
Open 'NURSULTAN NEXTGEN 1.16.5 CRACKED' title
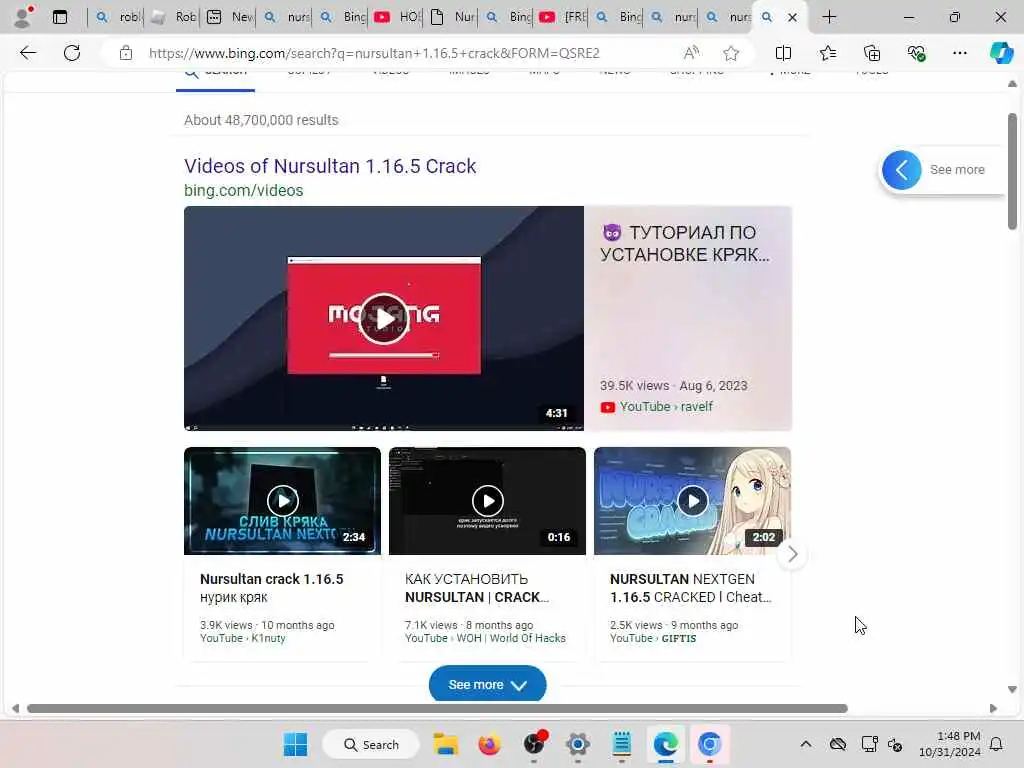click(691, 588)
